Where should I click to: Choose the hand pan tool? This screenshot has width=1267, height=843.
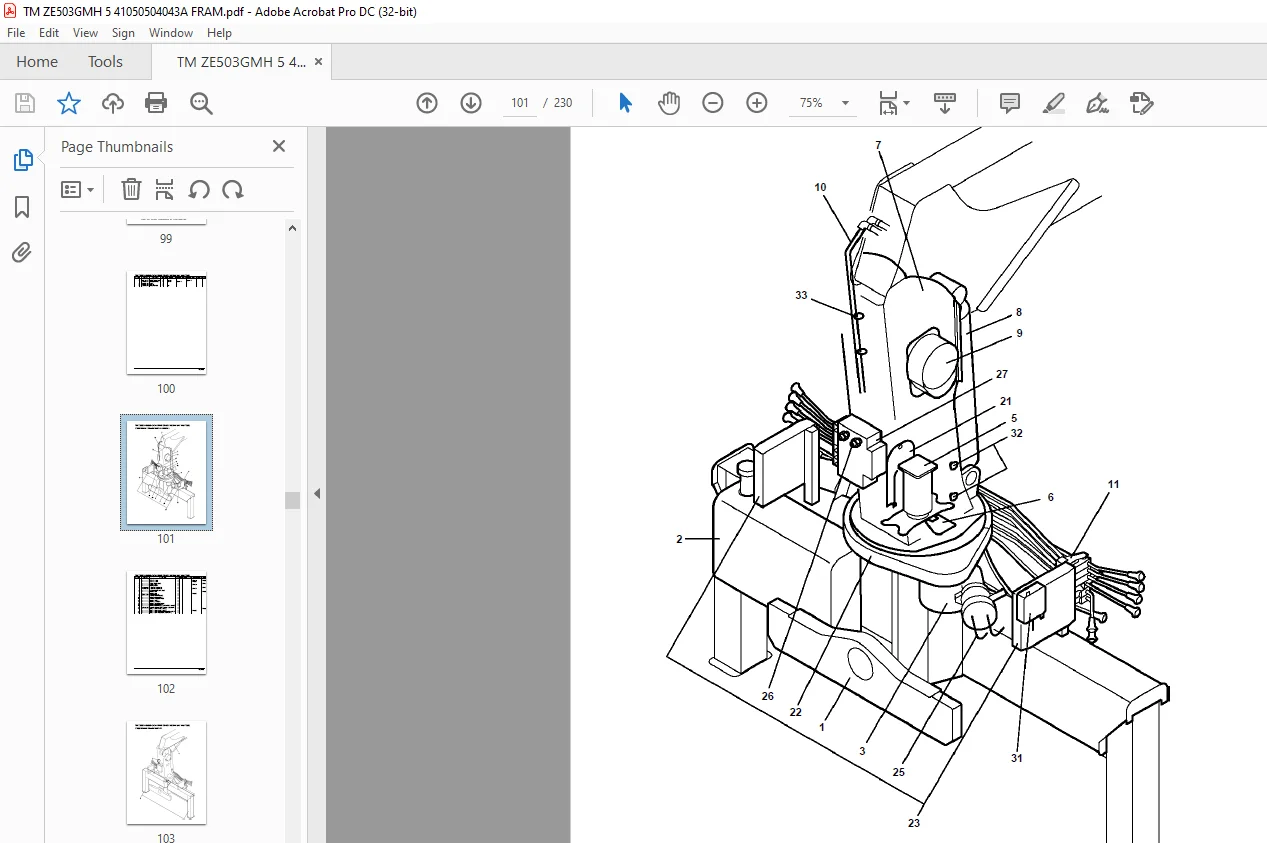669,103
